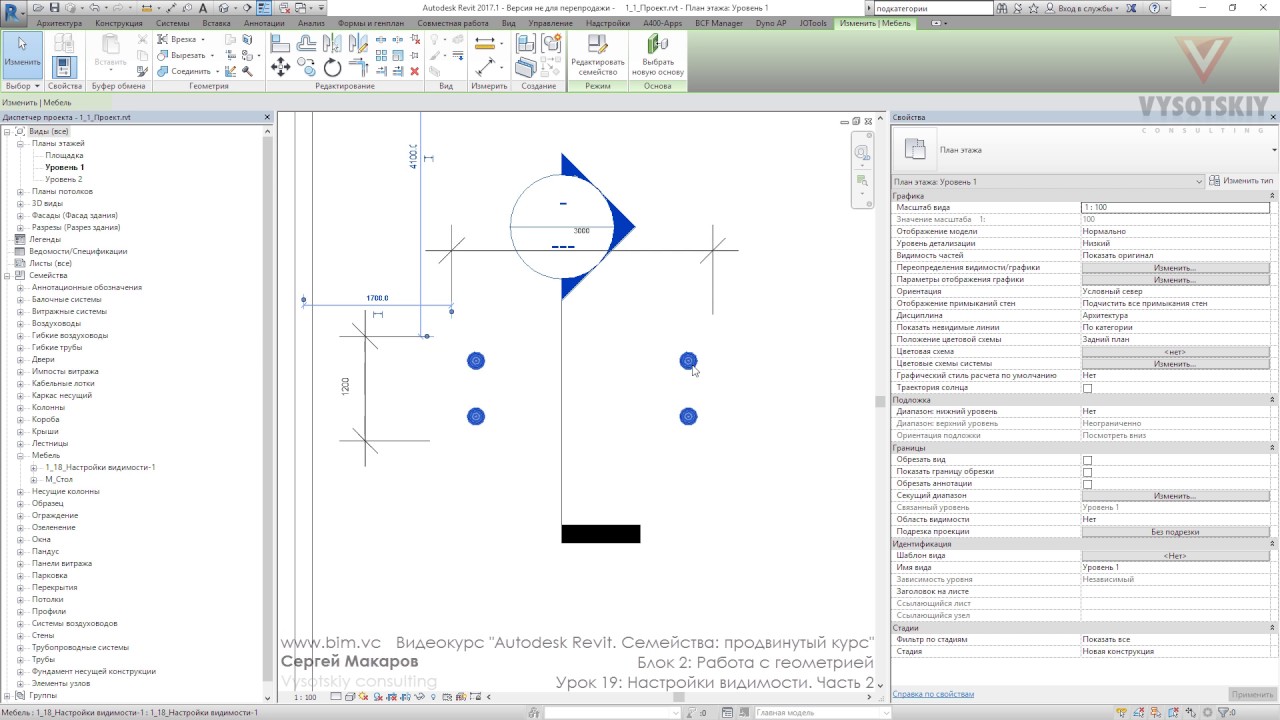This screenshot has height=720, width=1280.
Task: Expand the Двери family node
Action: pyautogui.click(x=20, y=359)
